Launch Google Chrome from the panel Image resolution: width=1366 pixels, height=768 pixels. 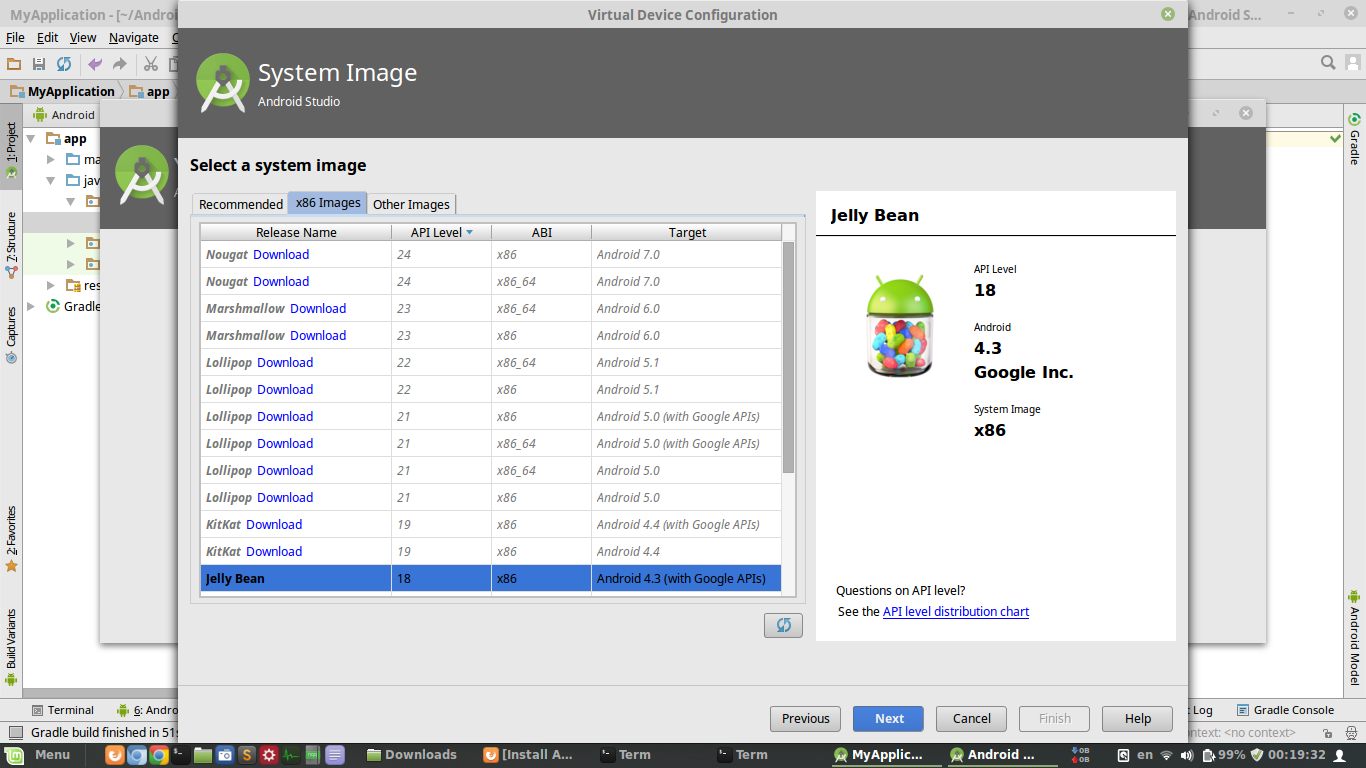tap(159, 755)
